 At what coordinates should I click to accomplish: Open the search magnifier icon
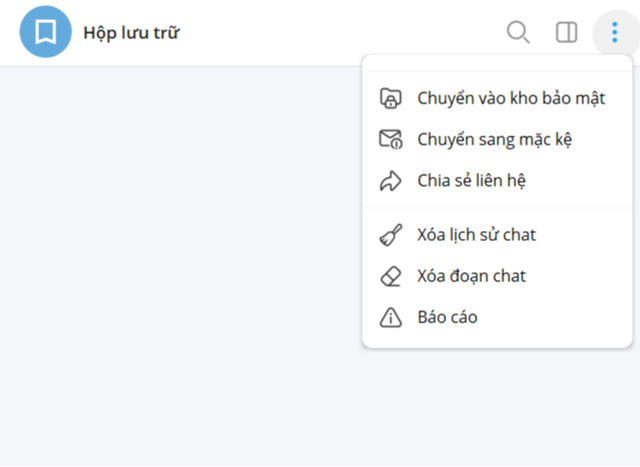point(518,32)
